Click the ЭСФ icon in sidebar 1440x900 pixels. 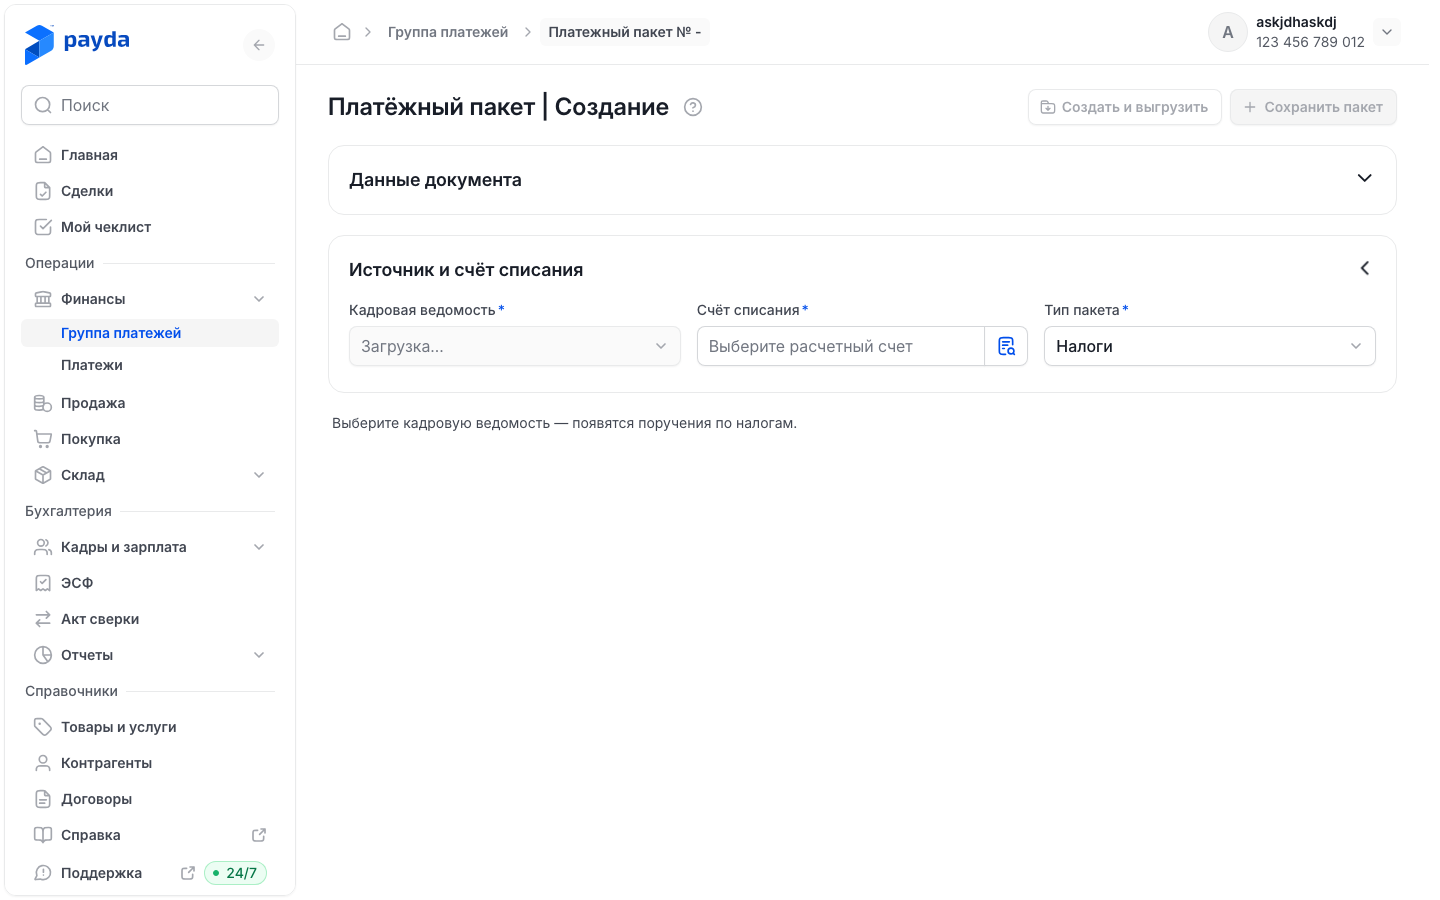43,583
